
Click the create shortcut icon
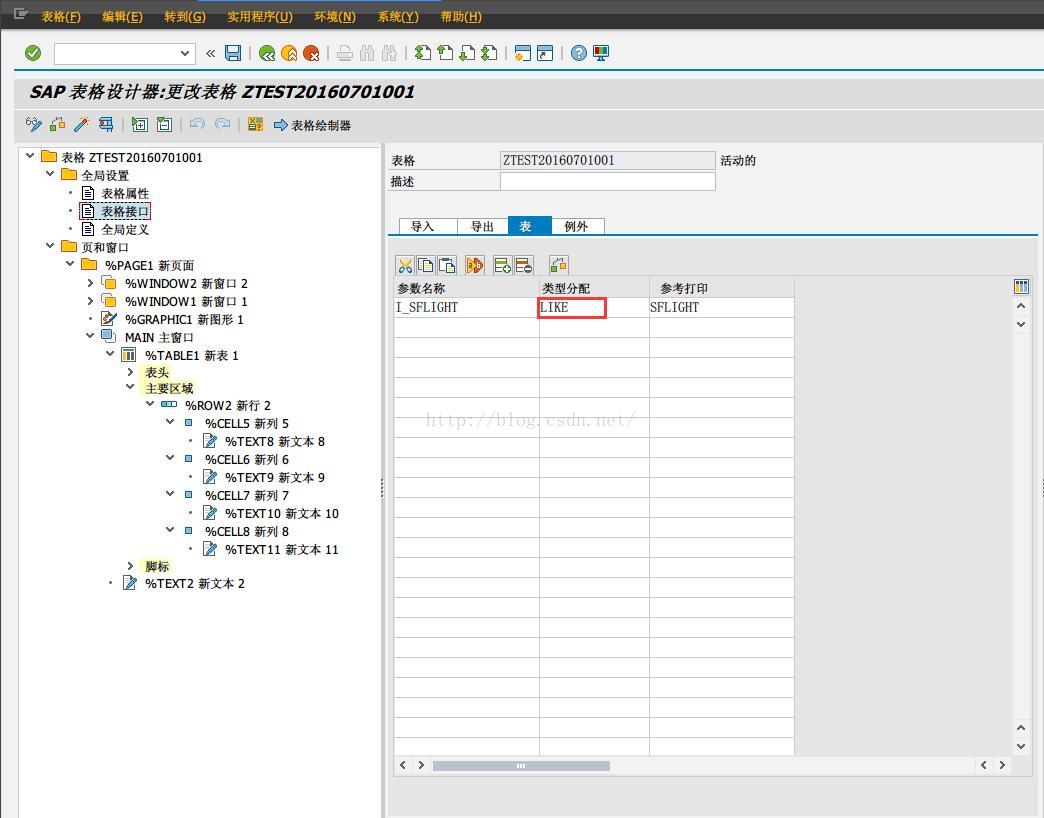(545, 53)
